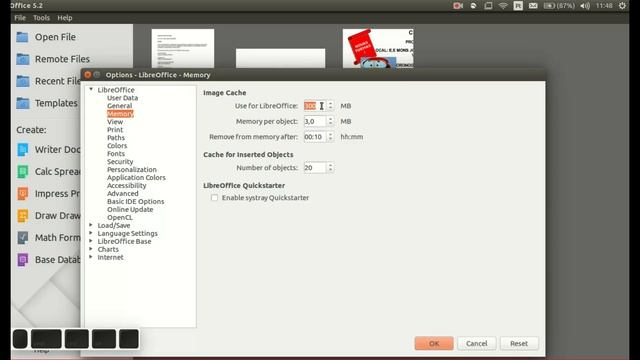Open the recent document thumbnail with red banner

[x=378, y=48]
